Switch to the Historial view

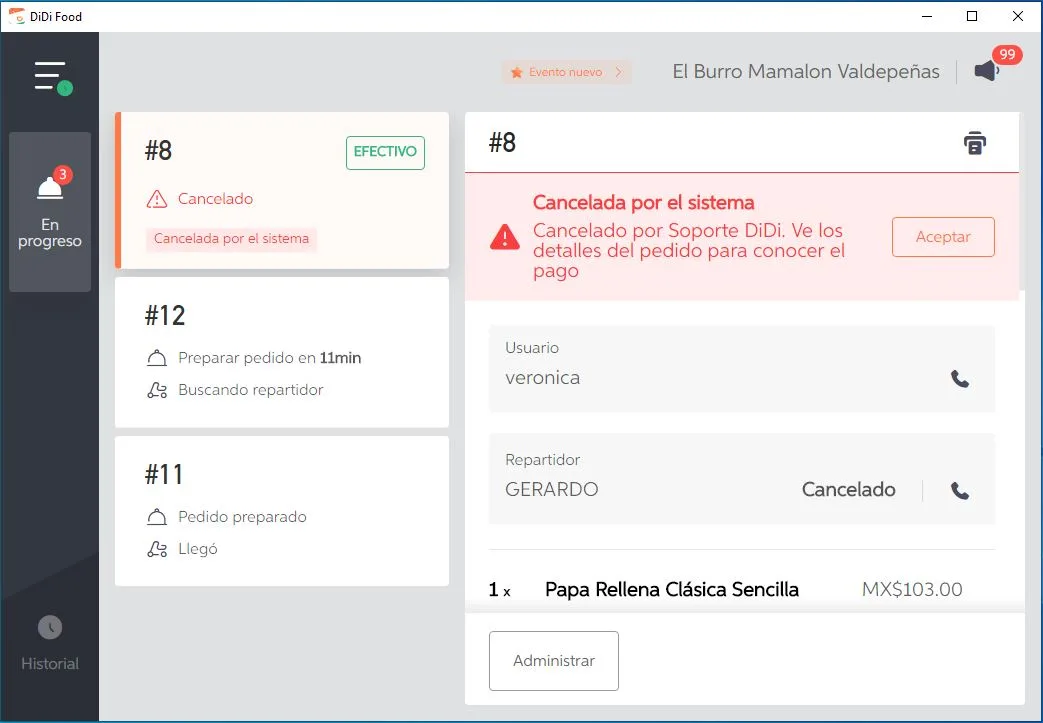[49, 645]
